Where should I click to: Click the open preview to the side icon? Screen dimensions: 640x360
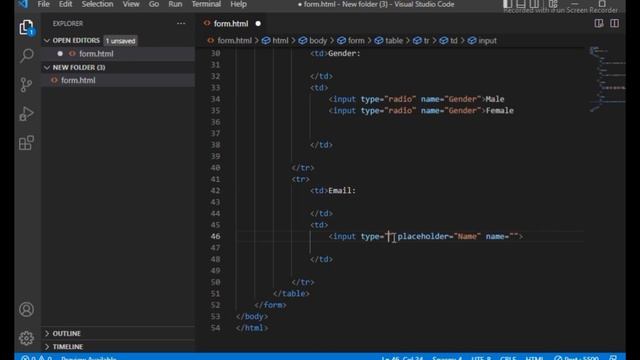coord(599,24)
